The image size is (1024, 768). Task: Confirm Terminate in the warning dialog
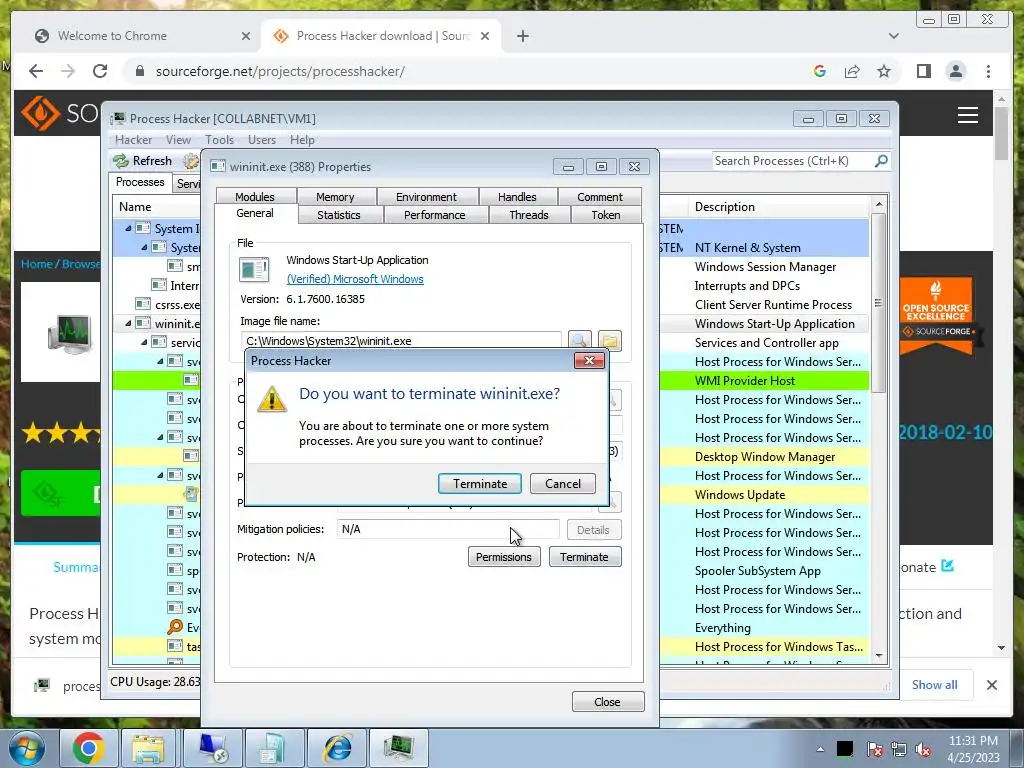[479, 483]
